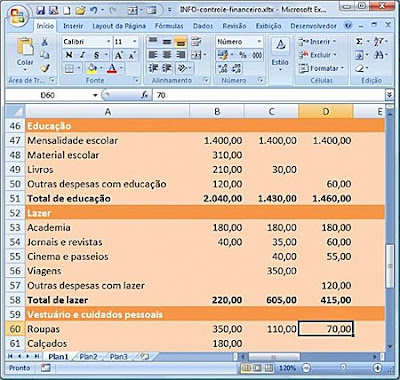Toggle Italic formatting button

tap(82, 55)
